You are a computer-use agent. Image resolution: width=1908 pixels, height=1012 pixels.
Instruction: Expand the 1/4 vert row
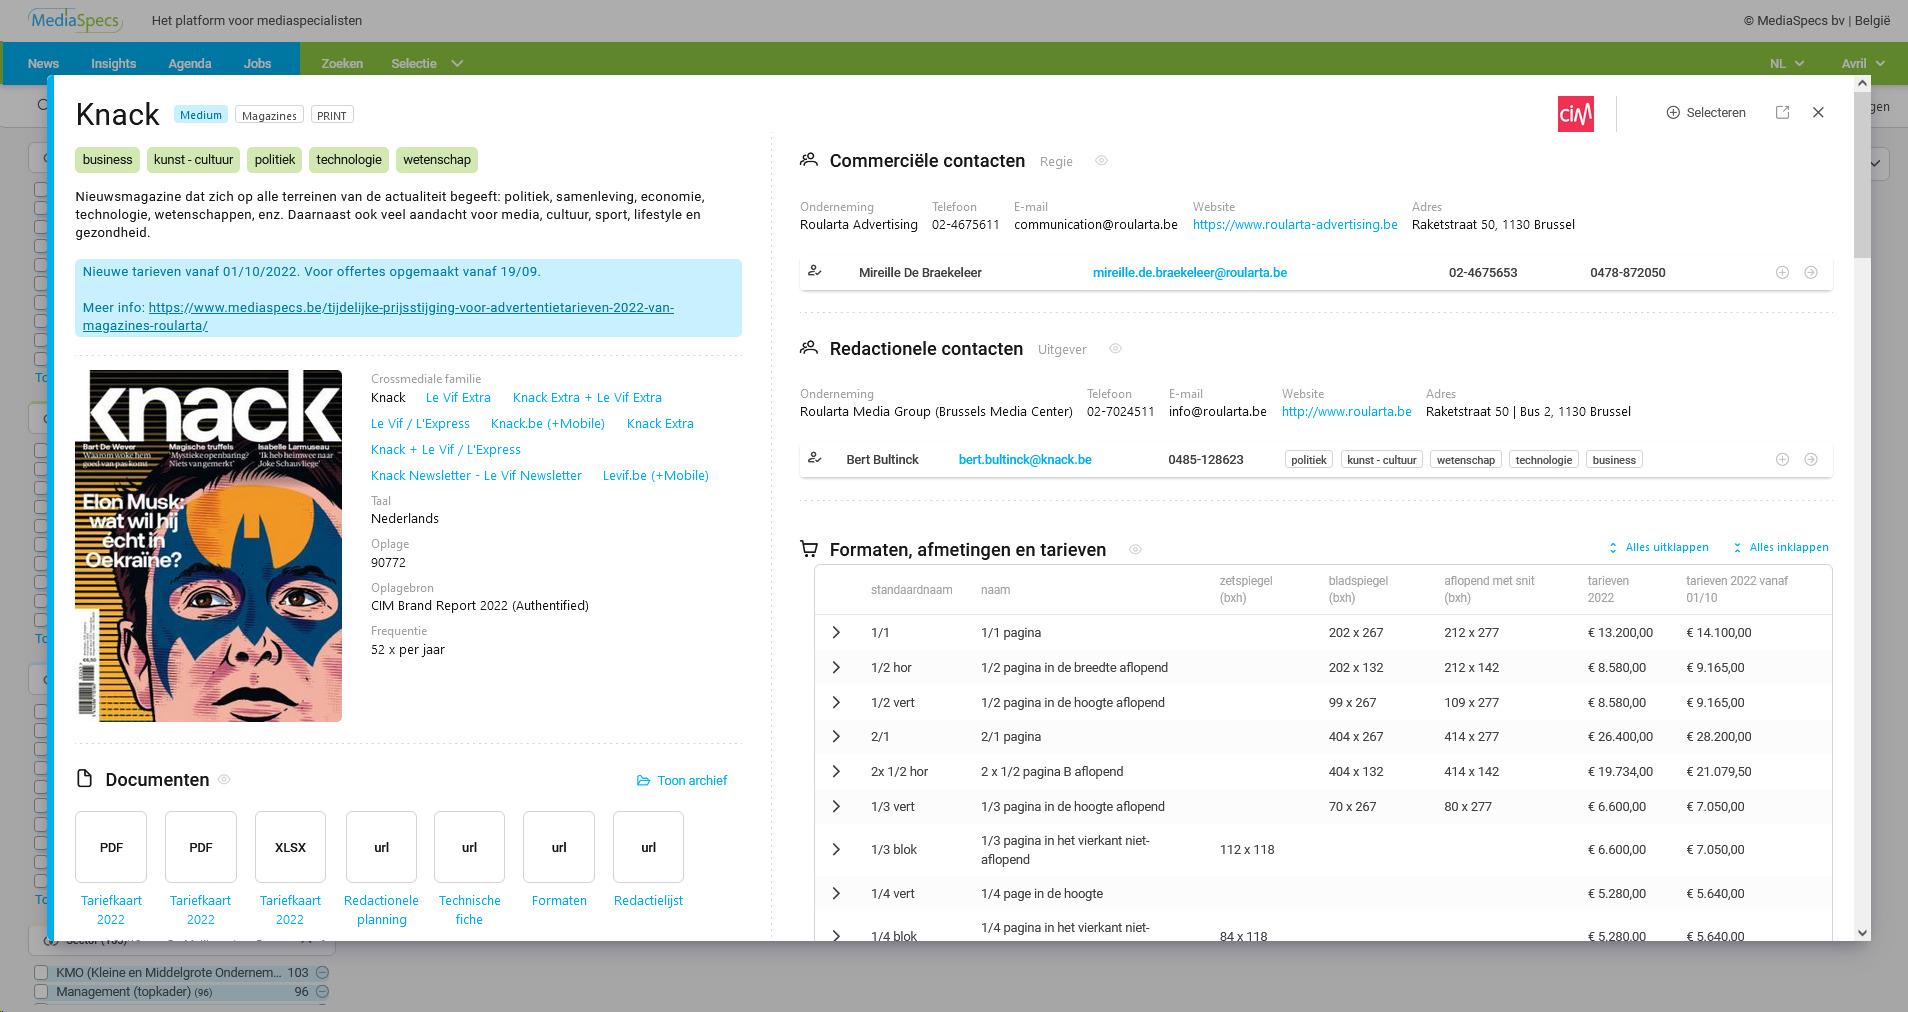click(x=836, y=894)
